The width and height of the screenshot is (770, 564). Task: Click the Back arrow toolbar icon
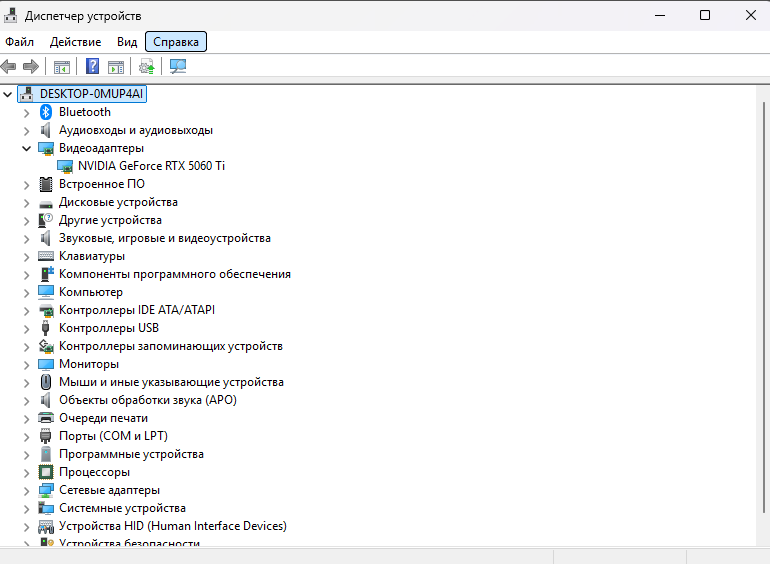(8, 66)
